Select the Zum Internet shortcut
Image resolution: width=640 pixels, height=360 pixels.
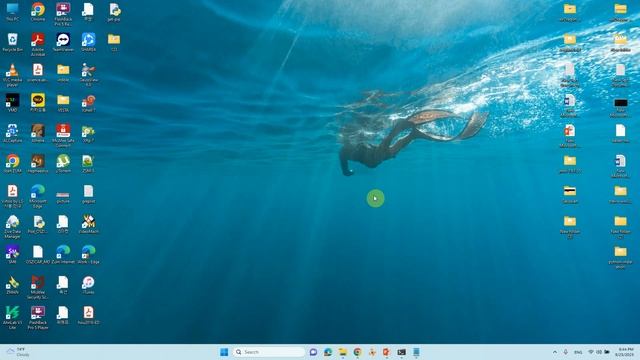tap(63, 254)
